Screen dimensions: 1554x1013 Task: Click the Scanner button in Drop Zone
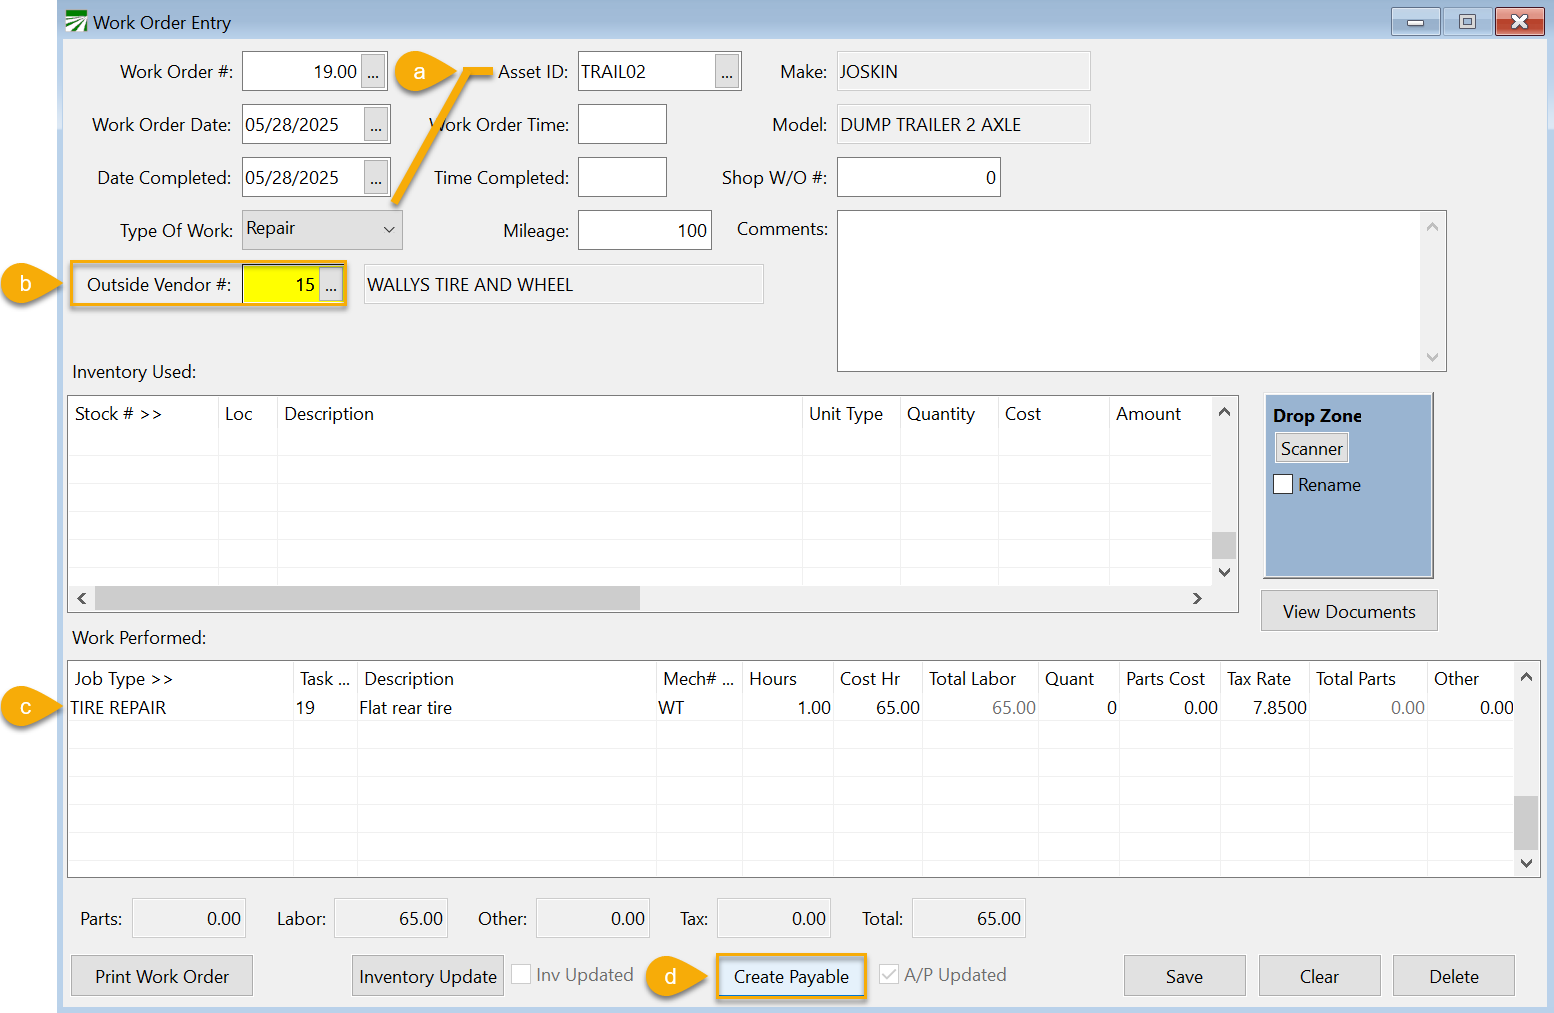tap(1311, 449)
